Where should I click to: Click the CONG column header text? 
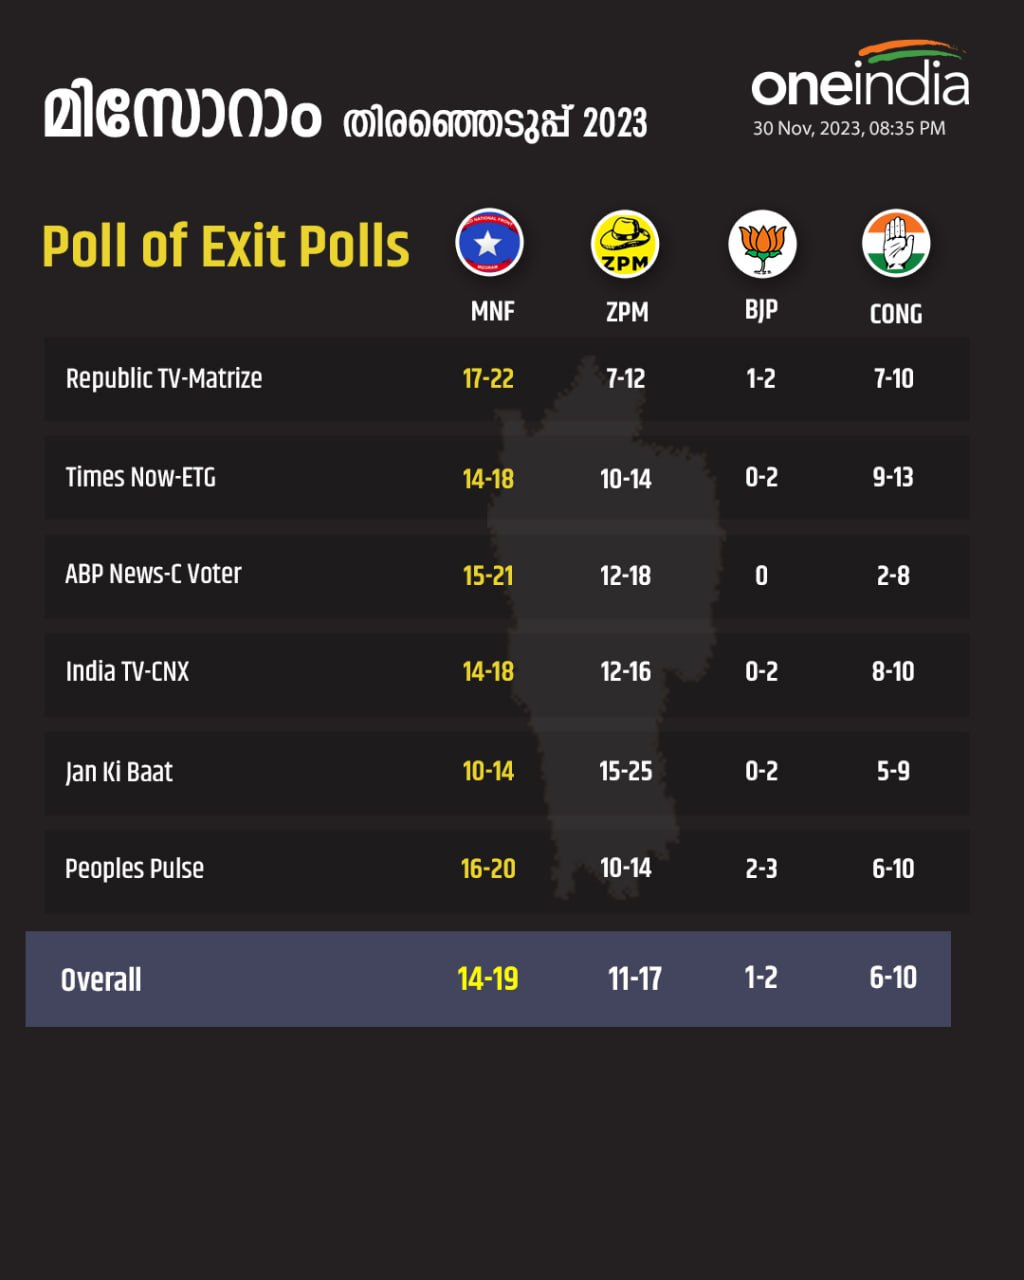pyautogui.click(x=896, y=314)
